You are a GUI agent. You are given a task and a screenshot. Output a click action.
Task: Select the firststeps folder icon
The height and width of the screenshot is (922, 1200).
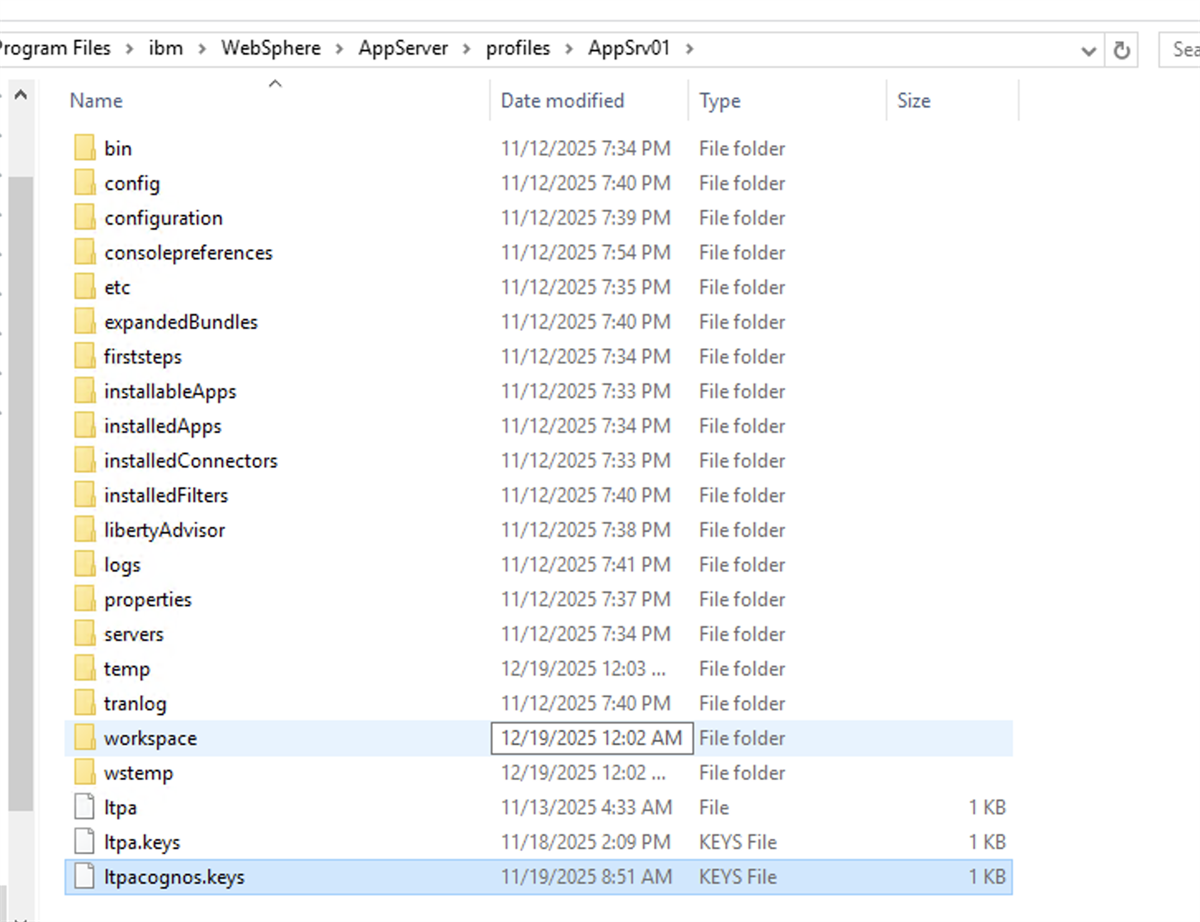85,357
